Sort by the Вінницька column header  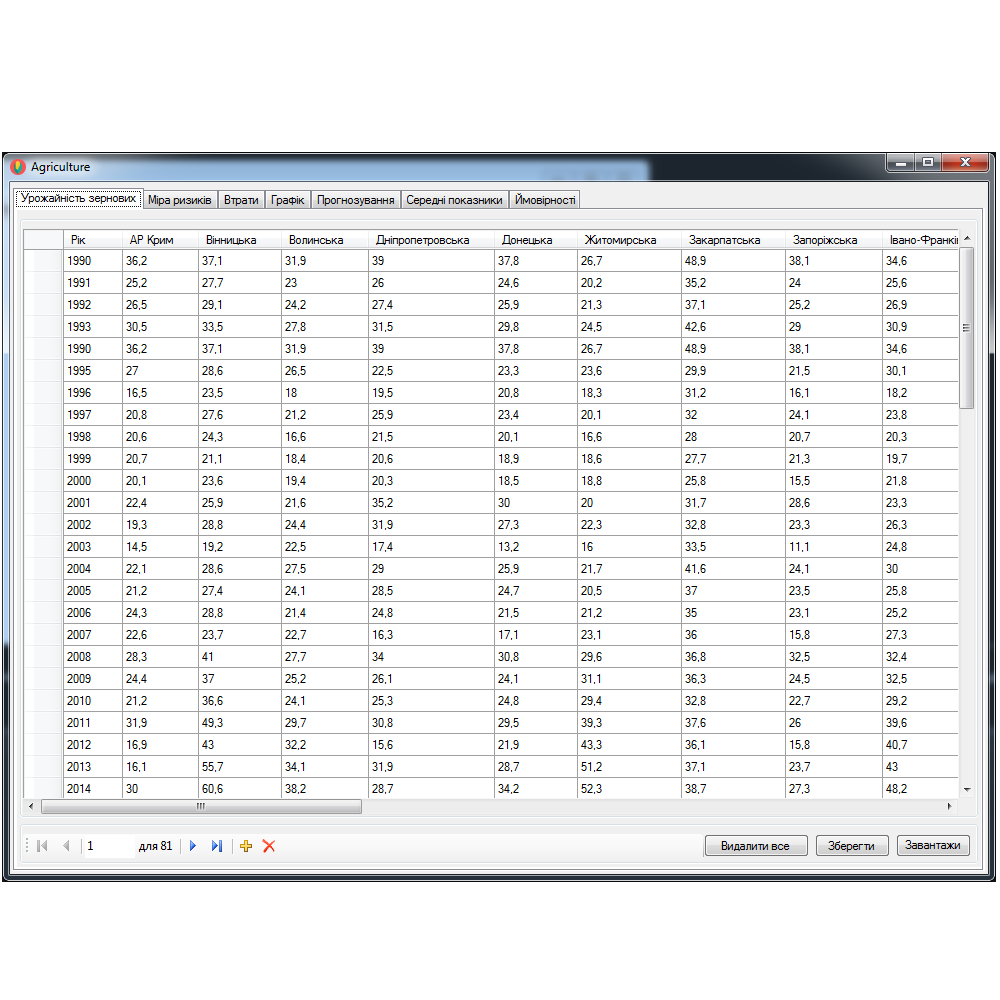pos(231,240)
